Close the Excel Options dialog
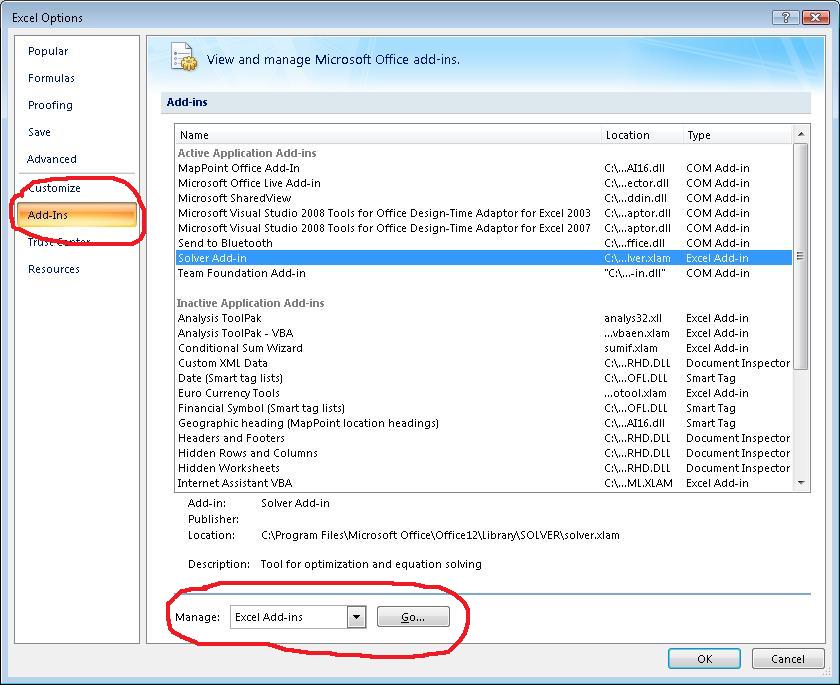Screen dimensions: 840x685 point(815,18)
